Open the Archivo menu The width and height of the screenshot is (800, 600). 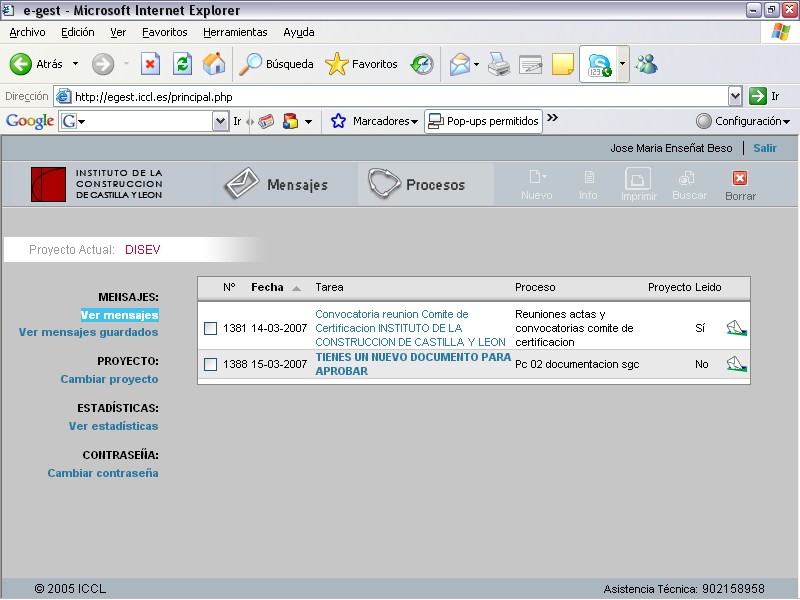[27, 32]
